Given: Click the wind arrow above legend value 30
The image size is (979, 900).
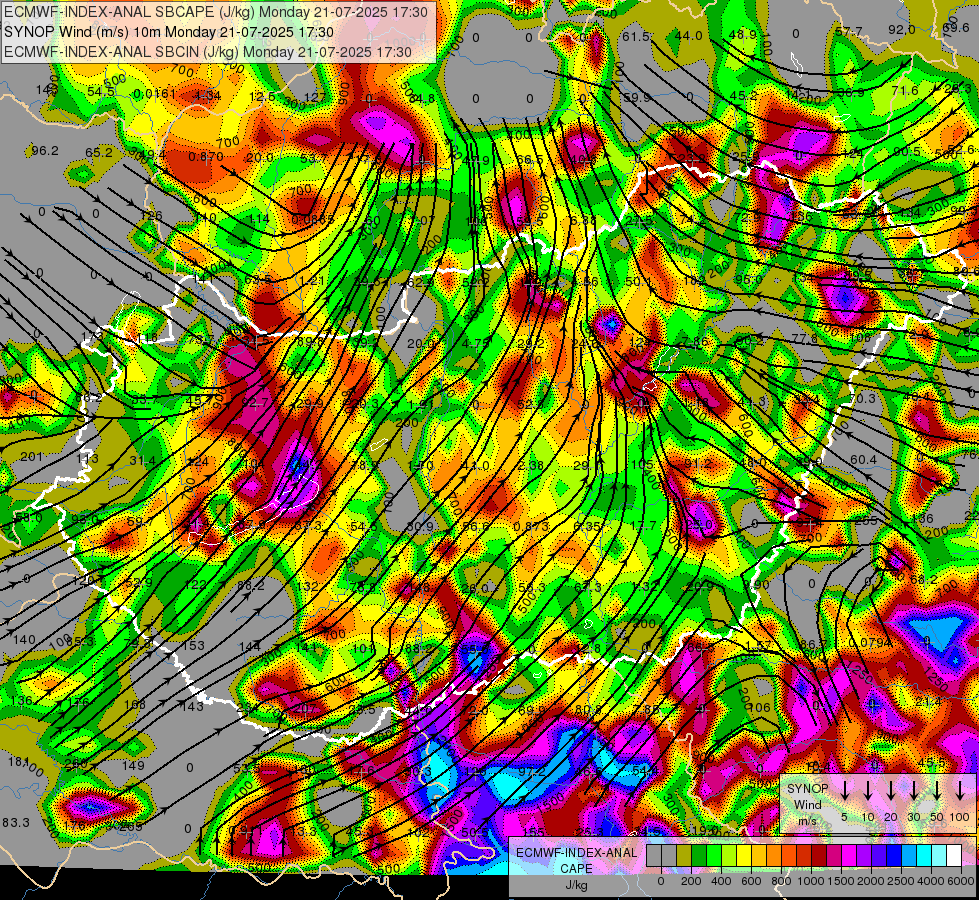Looking at the screenshot, I should pos(913,791).
